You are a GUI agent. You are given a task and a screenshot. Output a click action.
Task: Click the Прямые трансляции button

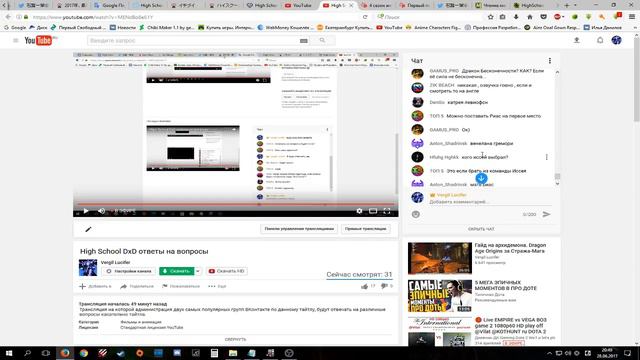coord(365,229)
